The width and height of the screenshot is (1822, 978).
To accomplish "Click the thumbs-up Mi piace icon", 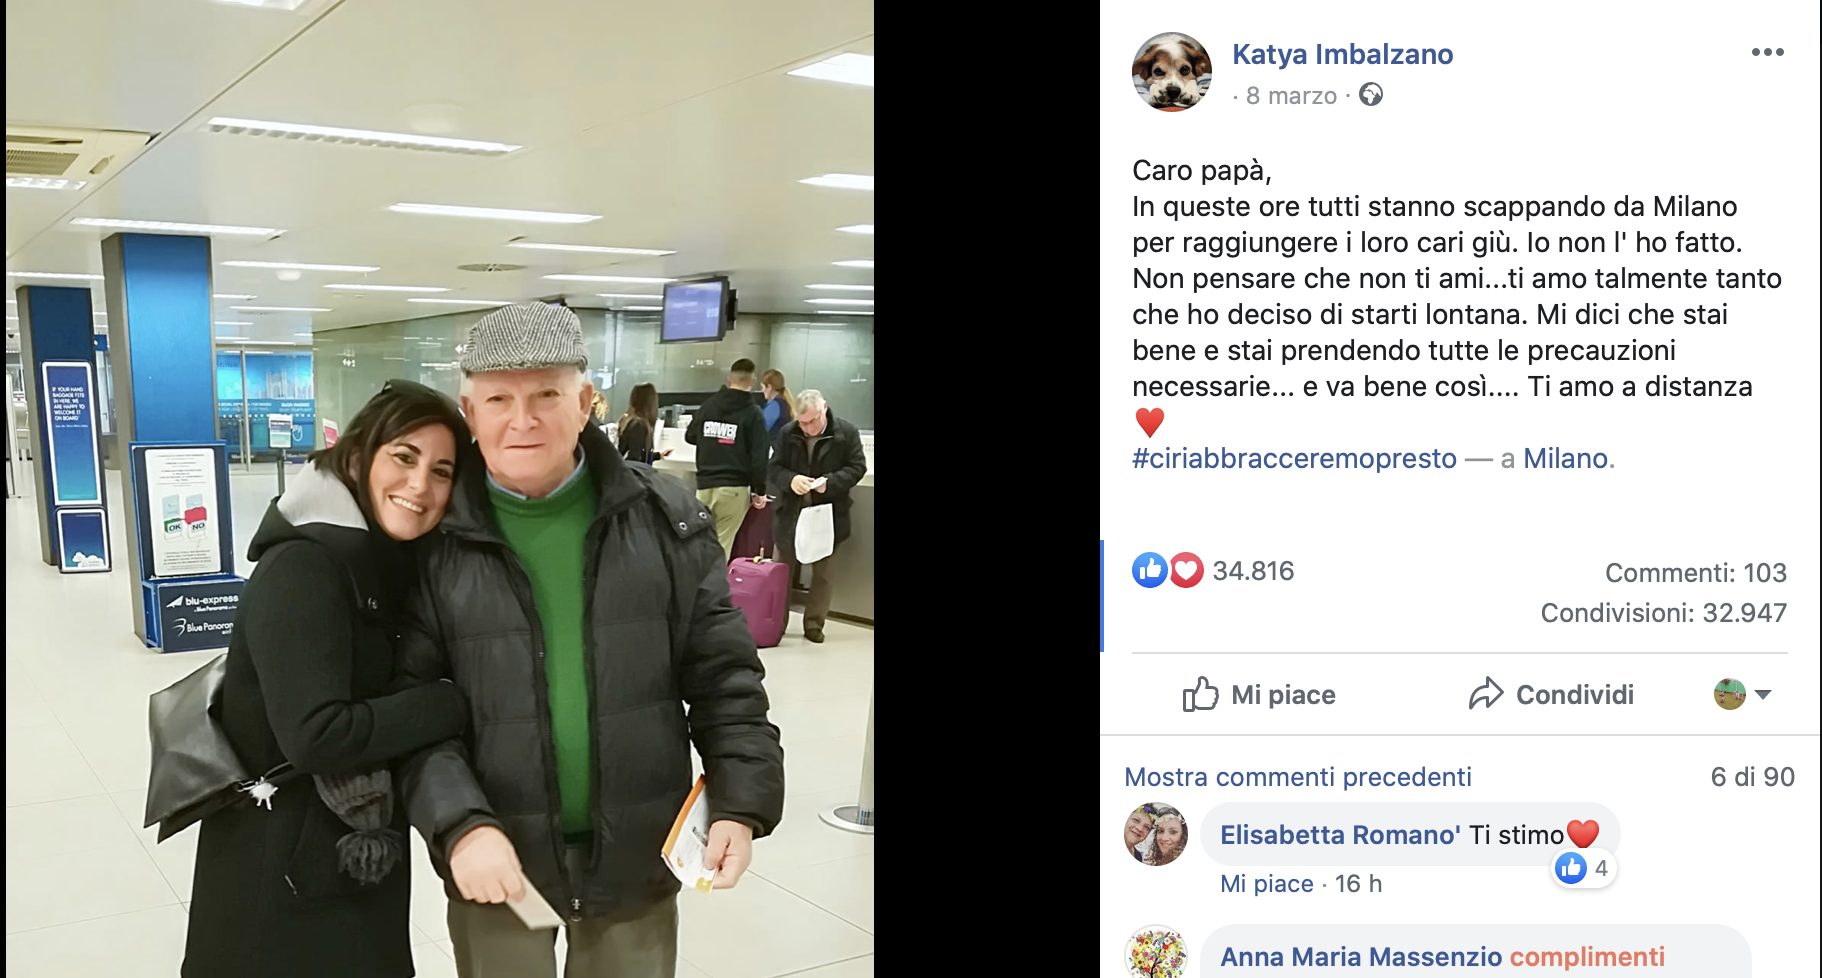I will coord(1200,694).
